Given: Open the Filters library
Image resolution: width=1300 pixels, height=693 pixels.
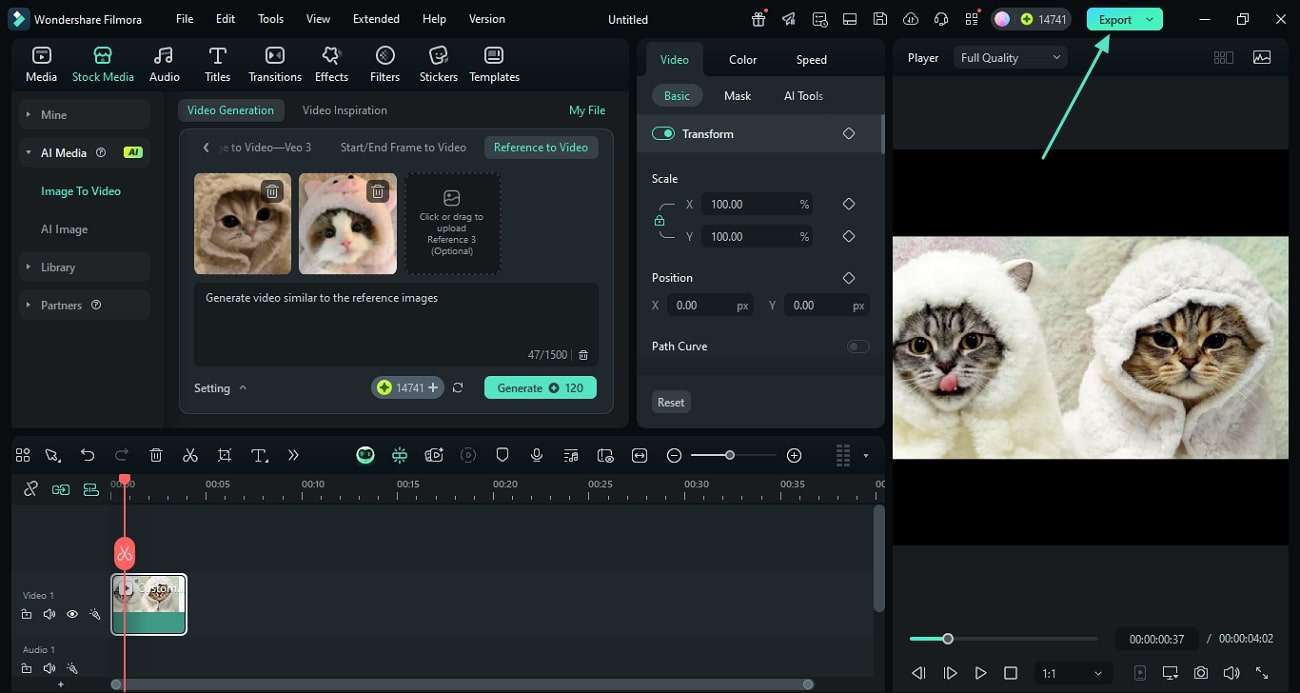Looking at the screenshot, I should [385, 64].
